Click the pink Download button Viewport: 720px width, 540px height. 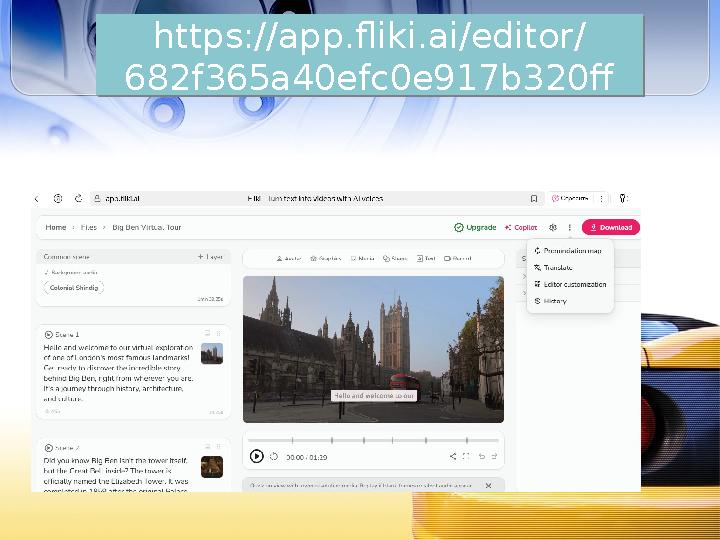[611, 227]
